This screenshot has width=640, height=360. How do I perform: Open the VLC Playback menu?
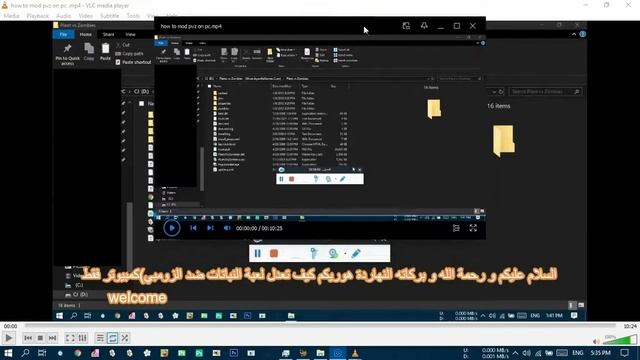(x=38, y=16)
